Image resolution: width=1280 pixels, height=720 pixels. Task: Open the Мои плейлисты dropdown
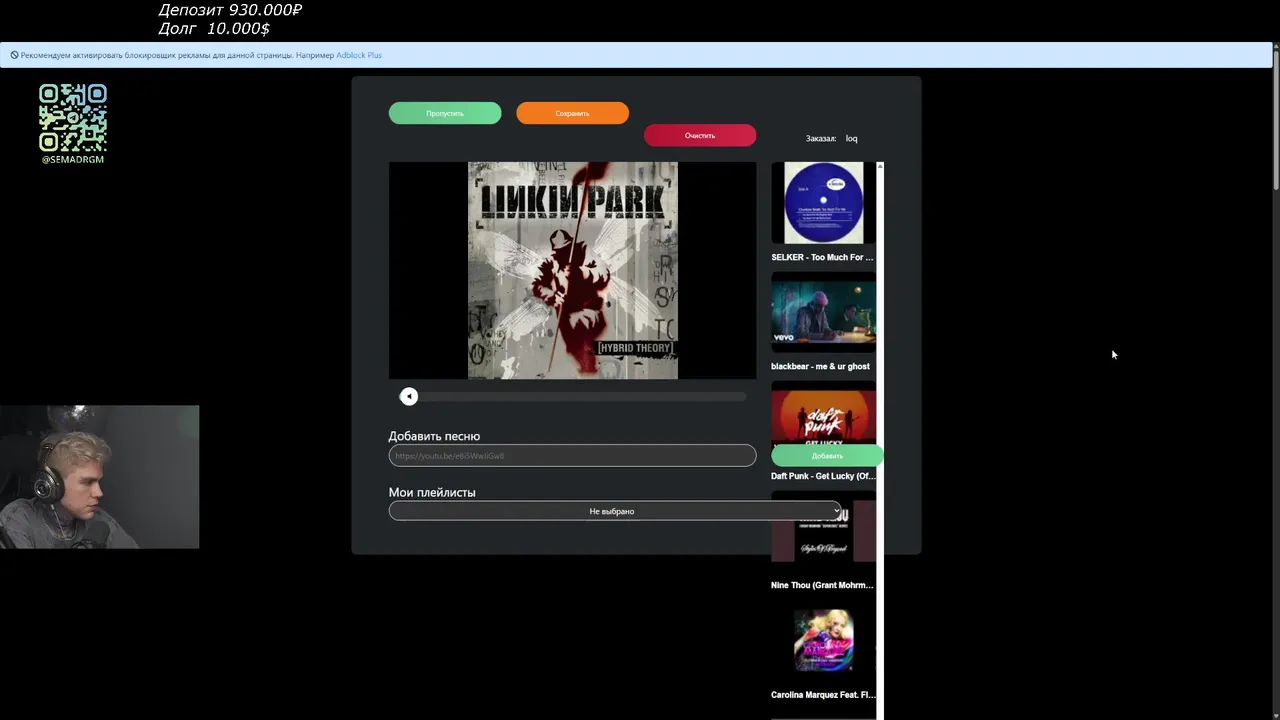(x=616, y=511)
